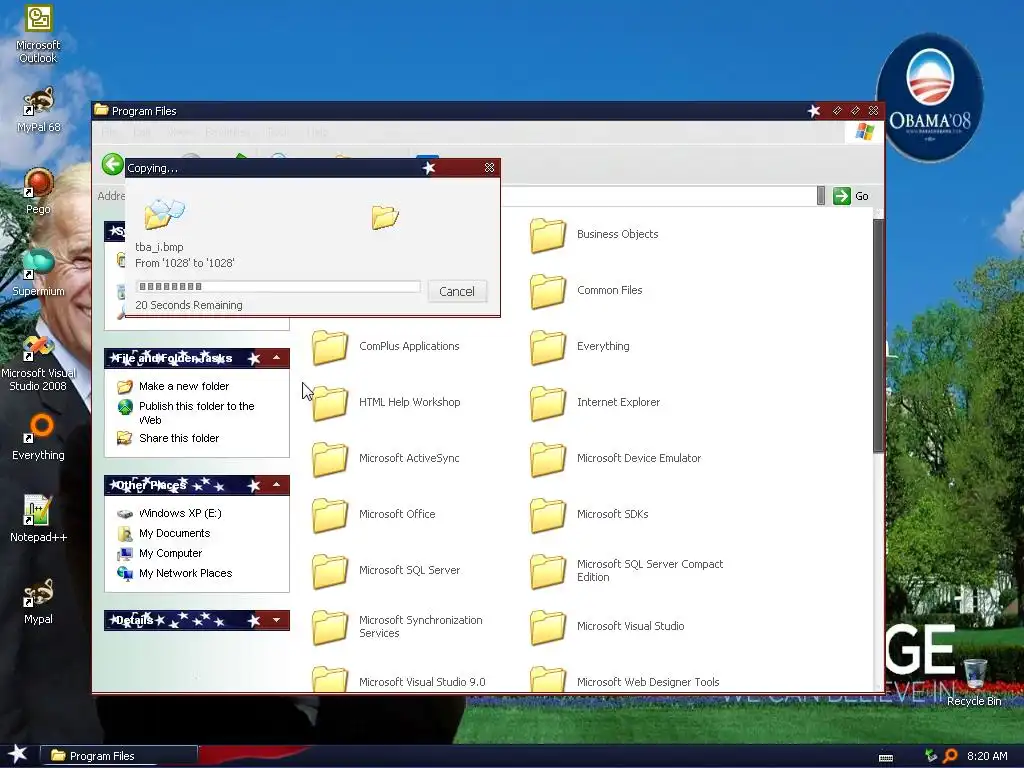Select Microsoft Synchronization Services folder
The height and width of the screenshot is (768, 1024).
397,628
